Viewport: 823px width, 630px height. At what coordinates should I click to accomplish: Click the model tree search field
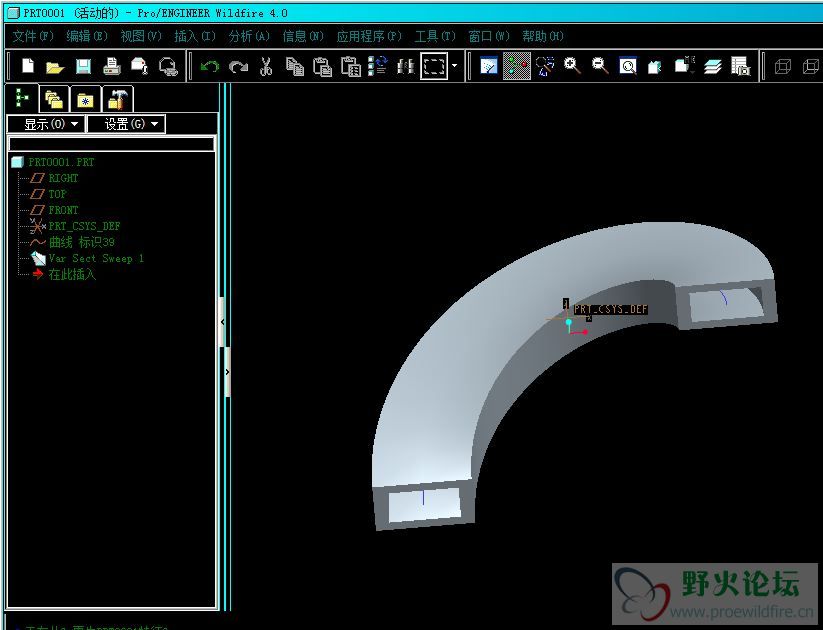click(112, 144)
